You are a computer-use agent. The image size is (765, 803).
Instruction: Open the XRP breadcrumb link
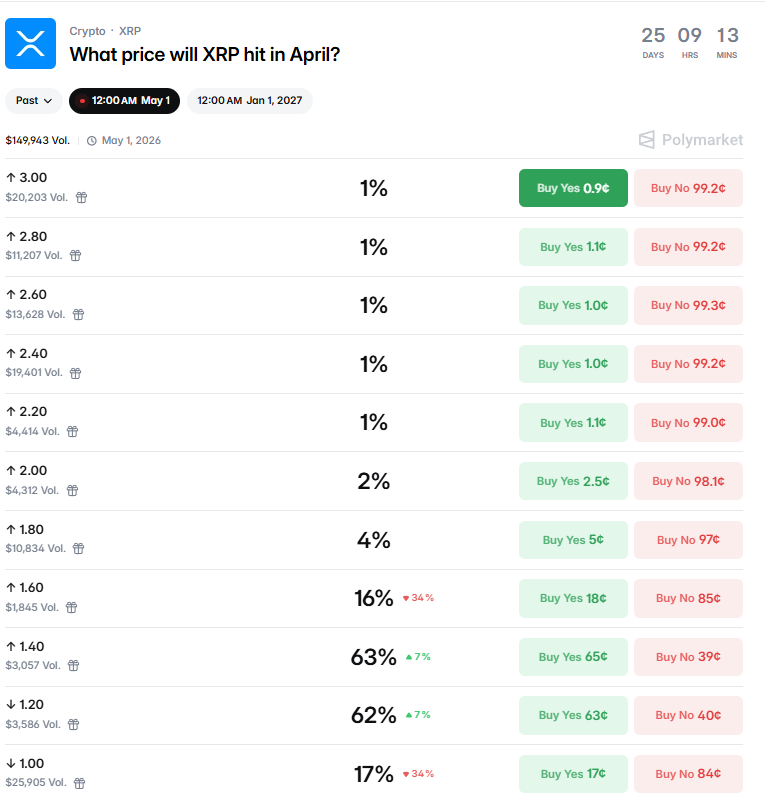pyautogui.click(x=130, y=30)
